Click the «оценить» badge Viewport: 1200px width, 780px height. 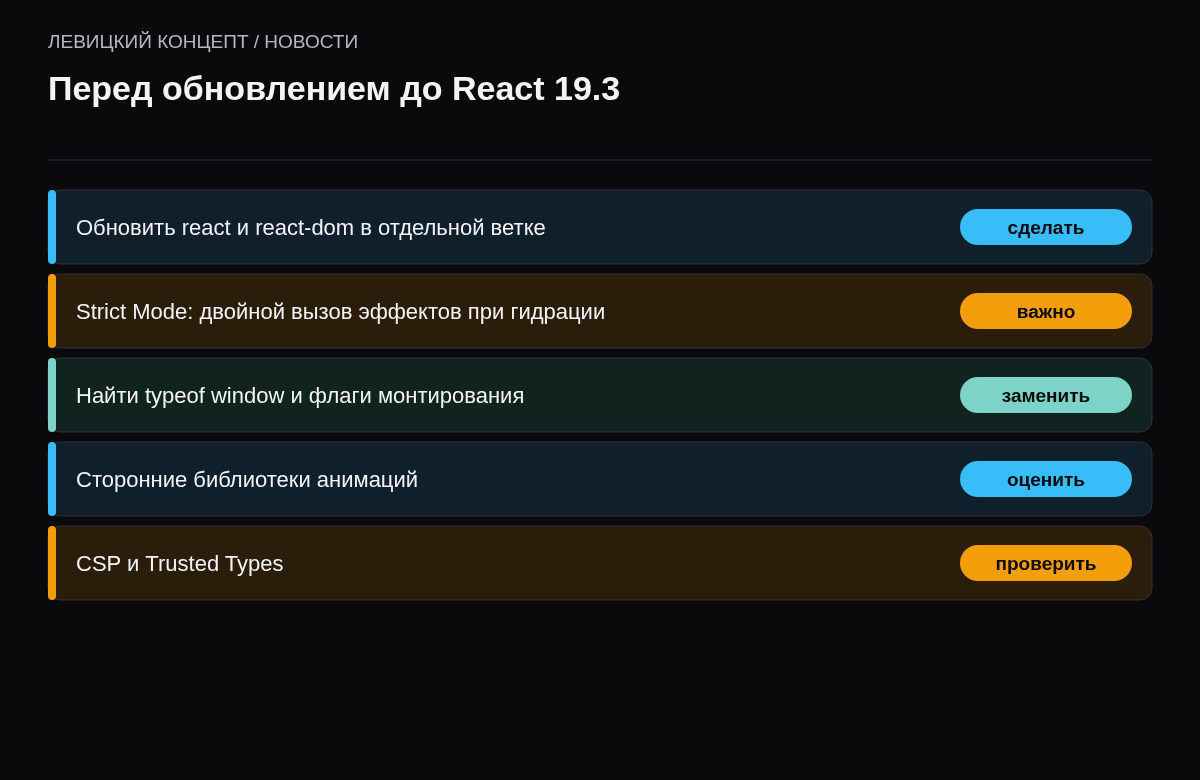1046,479
